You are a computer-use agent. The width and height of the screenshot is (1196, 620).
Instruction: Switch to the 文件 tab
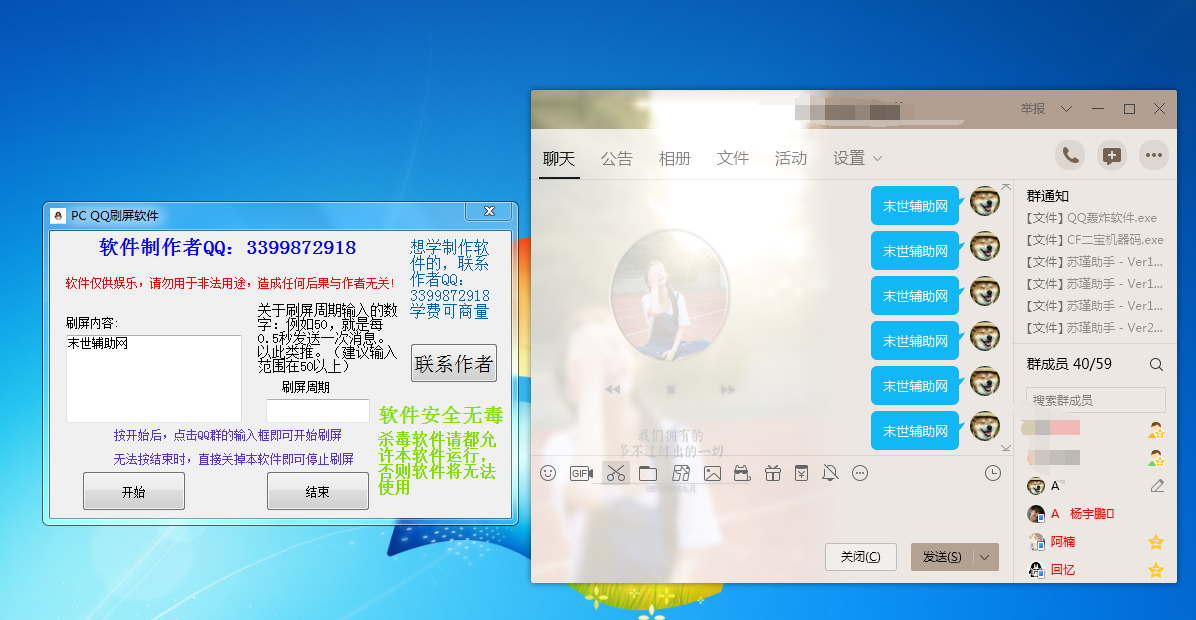pyautogui.click(x=732, y=159)
